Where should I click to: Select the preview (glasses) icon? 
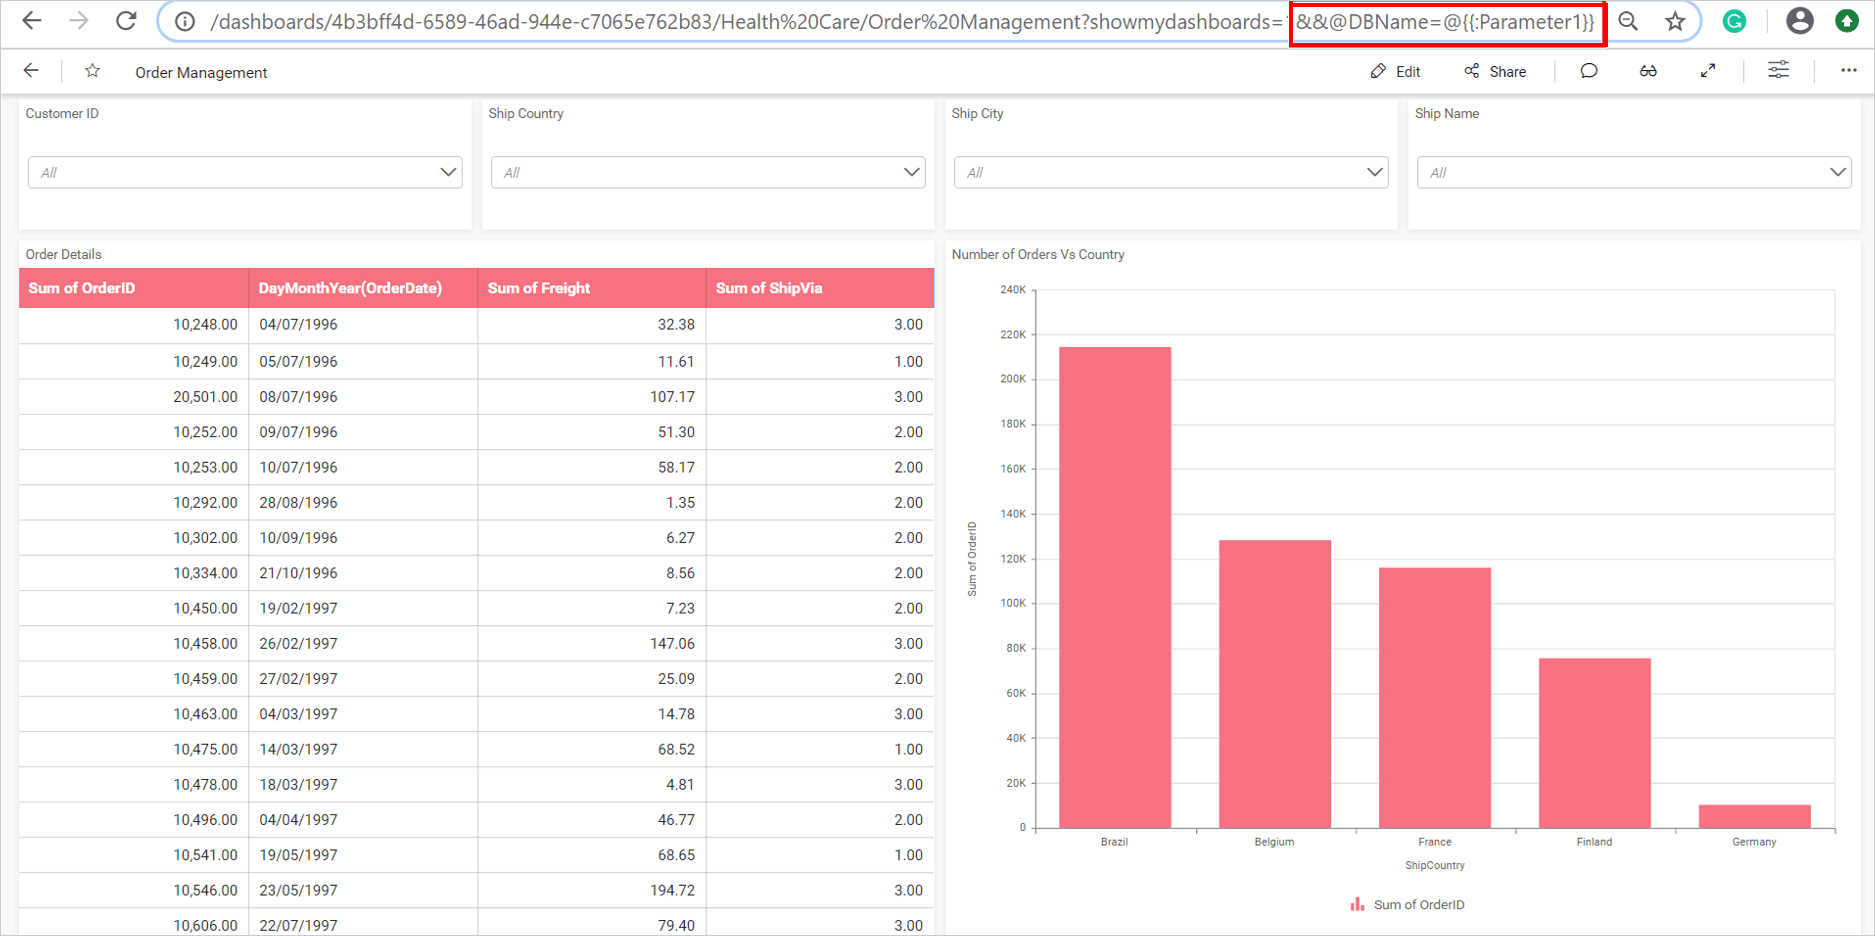pos(1648,70)
